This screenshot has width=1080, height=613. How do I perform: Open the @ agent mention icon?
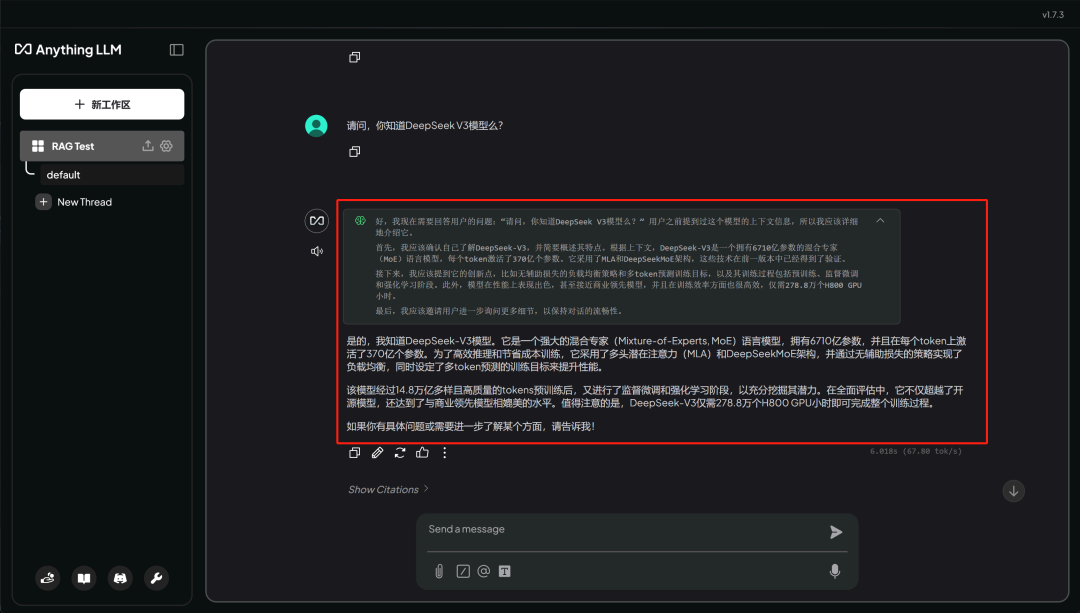(x=484, y=571)
